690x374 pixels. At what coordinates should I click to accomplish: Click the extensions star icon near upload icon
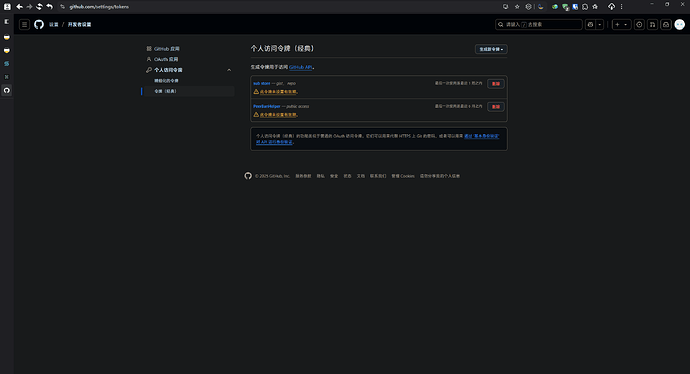595,7
